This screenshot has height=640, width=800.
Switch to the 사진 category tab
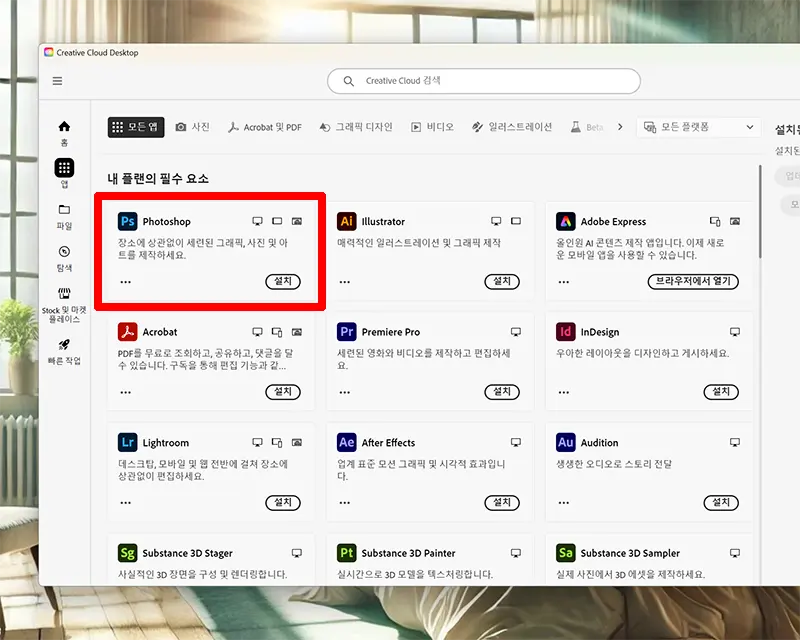click(193, 127)
